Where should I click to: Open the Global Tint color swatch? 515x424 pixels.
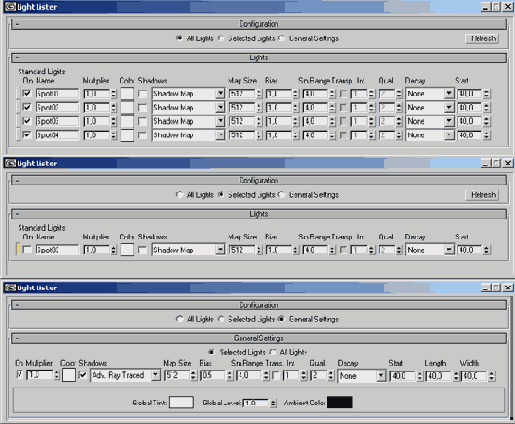coord(181,402)
